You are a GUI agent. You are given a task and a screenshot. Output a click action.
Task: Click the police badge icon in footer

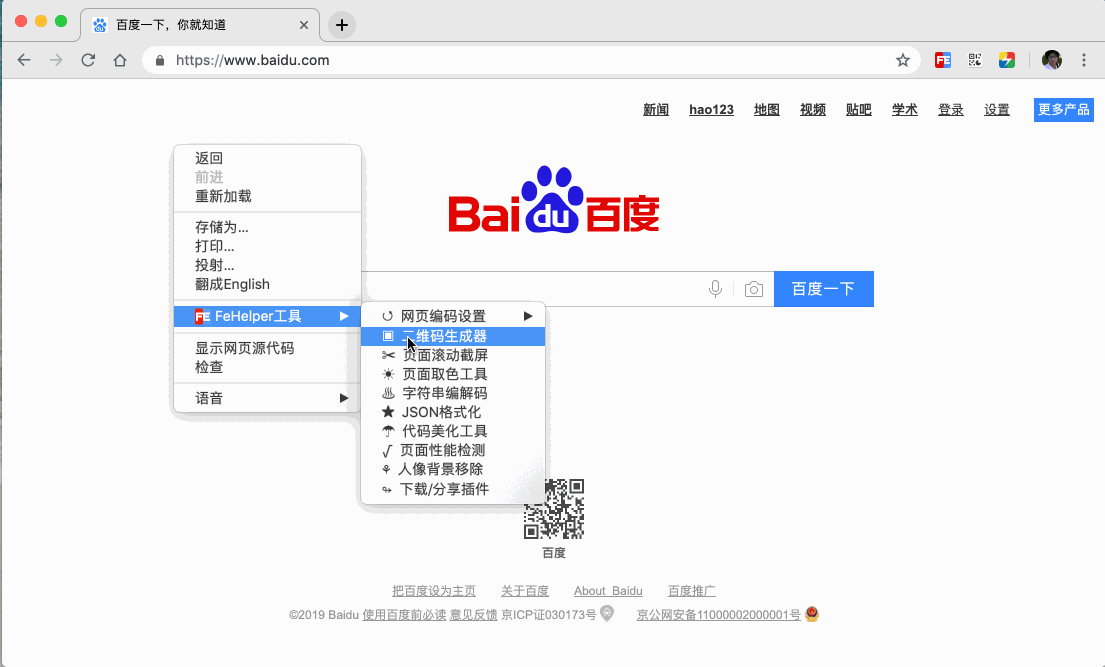(812, 613)
